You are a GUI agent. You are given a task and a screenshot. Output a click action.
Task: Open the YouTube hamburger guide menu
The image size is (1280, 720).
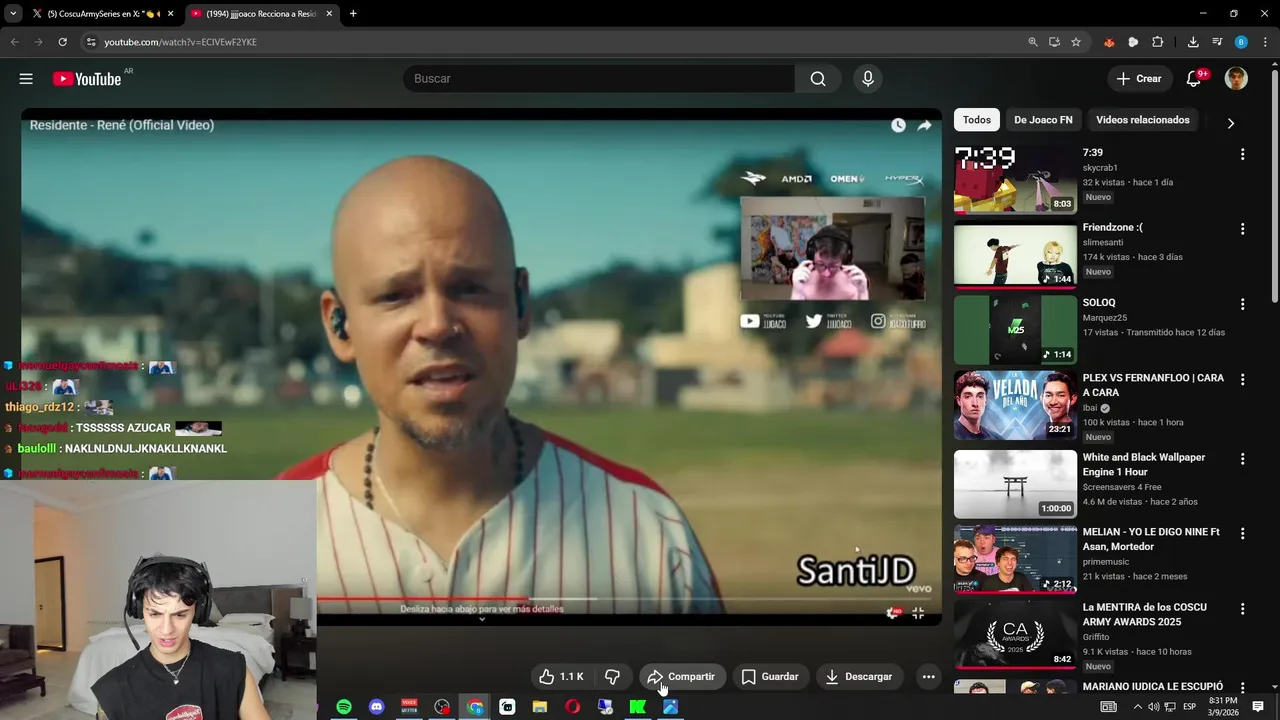pos(26,79)
